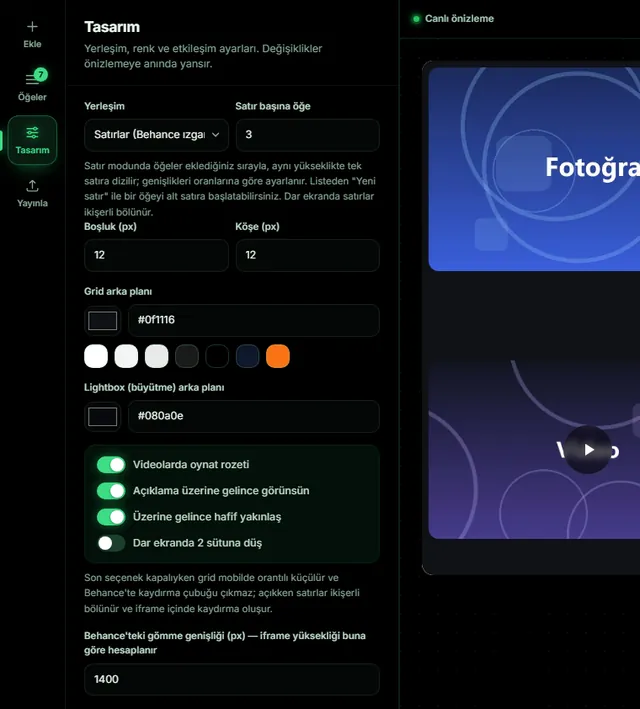This screenshot has height=709, width=640.
Task: Open the Fotoğraf preview thumbnail
Action: tap(534, 169)
